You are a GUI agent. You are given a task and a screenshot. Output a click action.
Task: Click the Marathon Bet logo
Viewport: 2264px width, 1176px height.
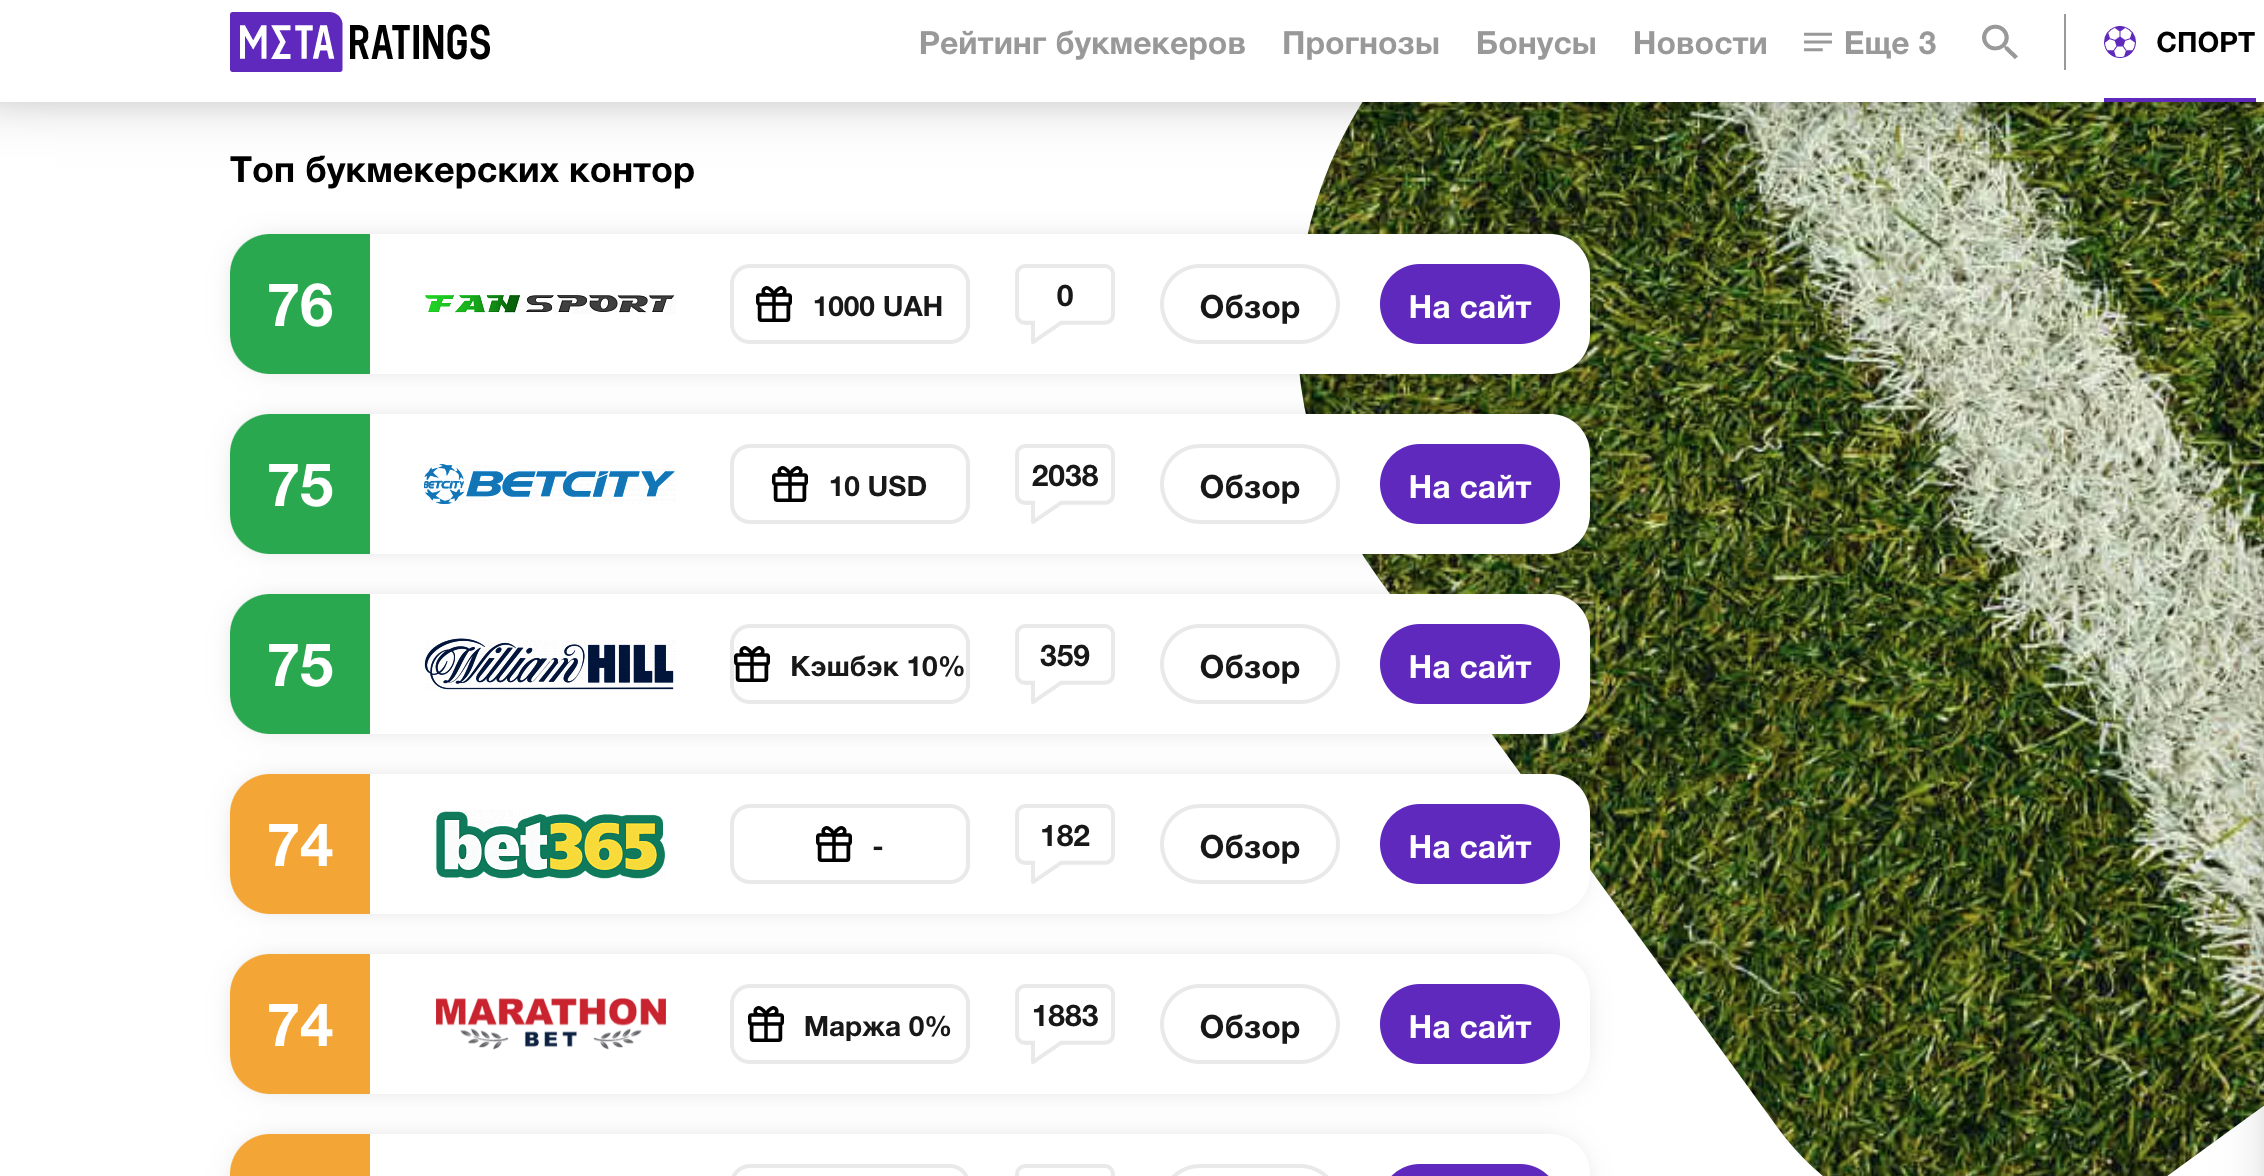550,1022
